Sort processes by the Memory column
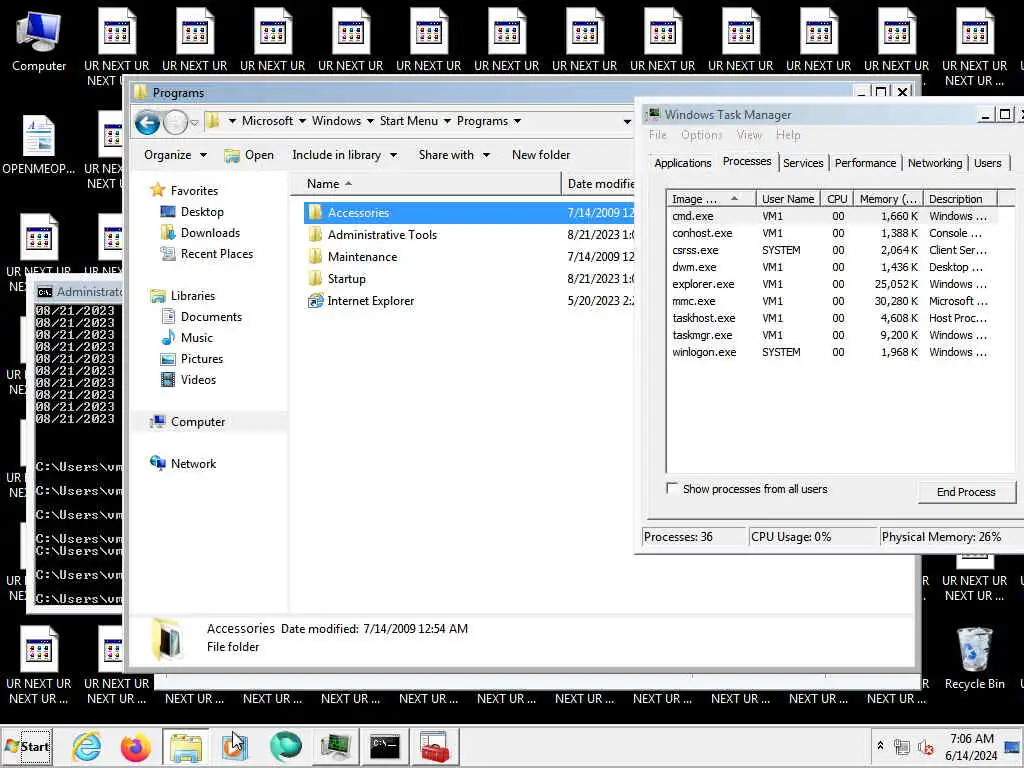Image resolution: width=1024 pixels, height=768 pixels. [x=888, y=199]
